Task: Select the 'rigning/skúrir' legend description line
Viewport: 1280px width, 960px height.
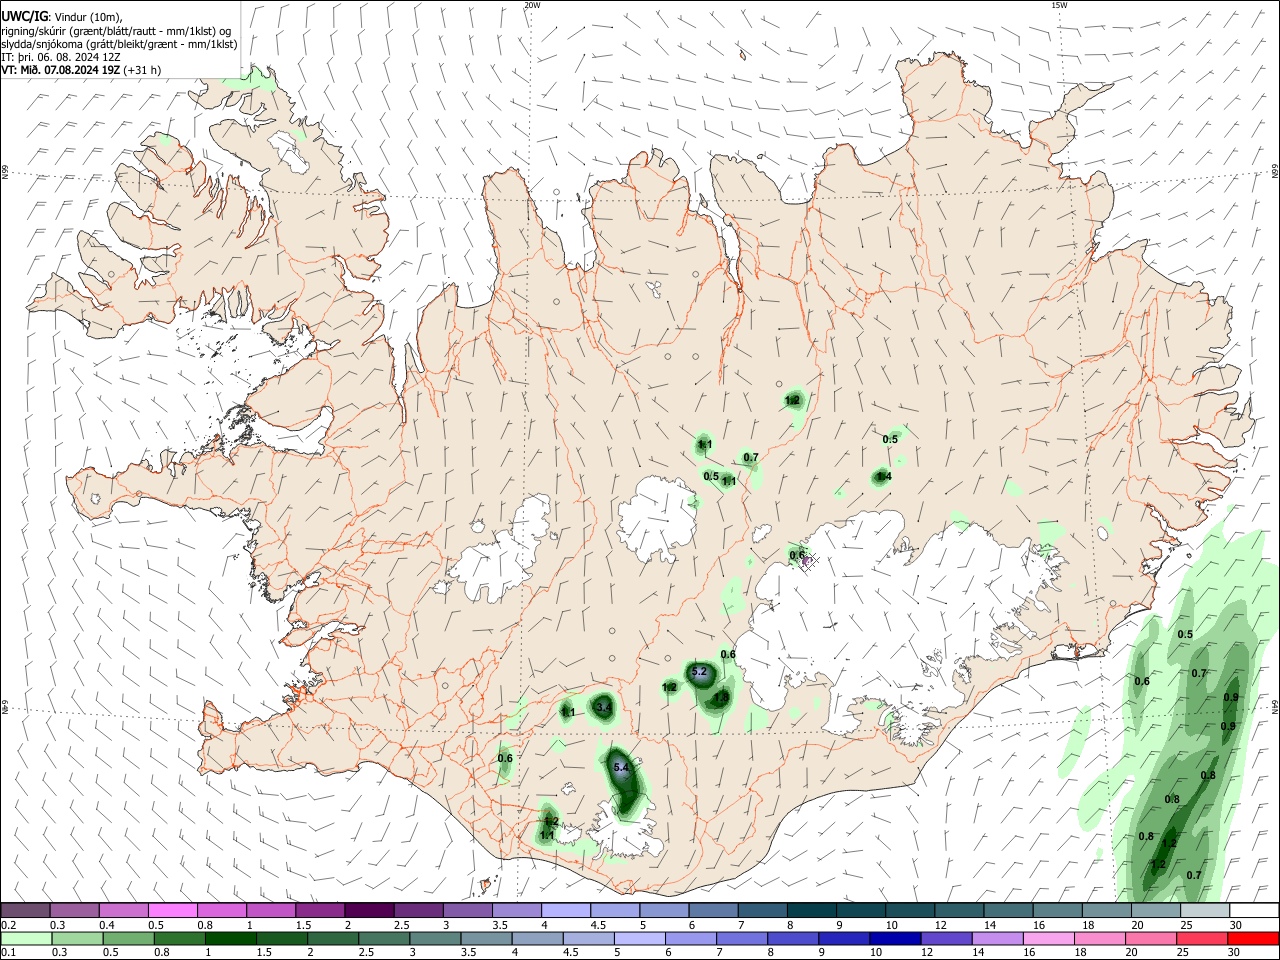Action: tap(116, 31)
